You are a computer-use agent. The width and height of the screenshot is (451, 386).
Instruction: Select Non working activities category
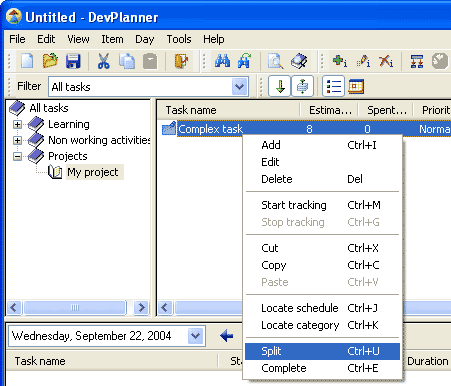[x=99, y=140]
